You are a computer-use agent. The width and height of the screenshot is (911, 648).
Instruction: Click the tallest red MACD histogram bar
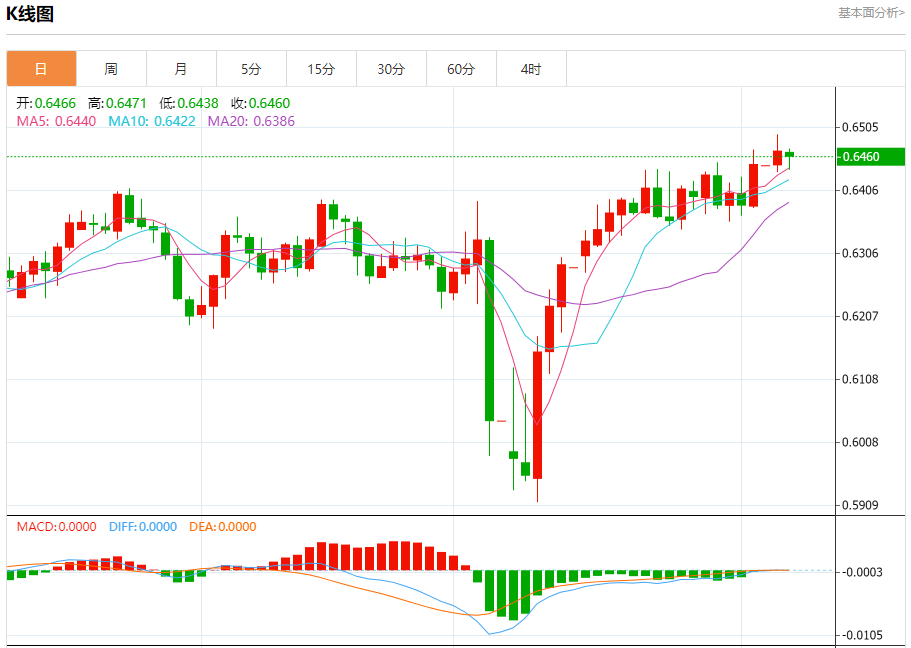(393, 556)
